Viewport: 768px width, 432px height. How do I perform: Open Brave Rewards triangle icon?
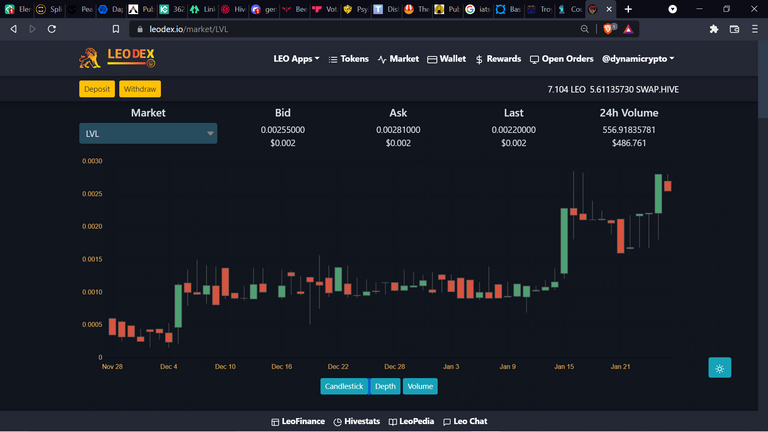628,29
